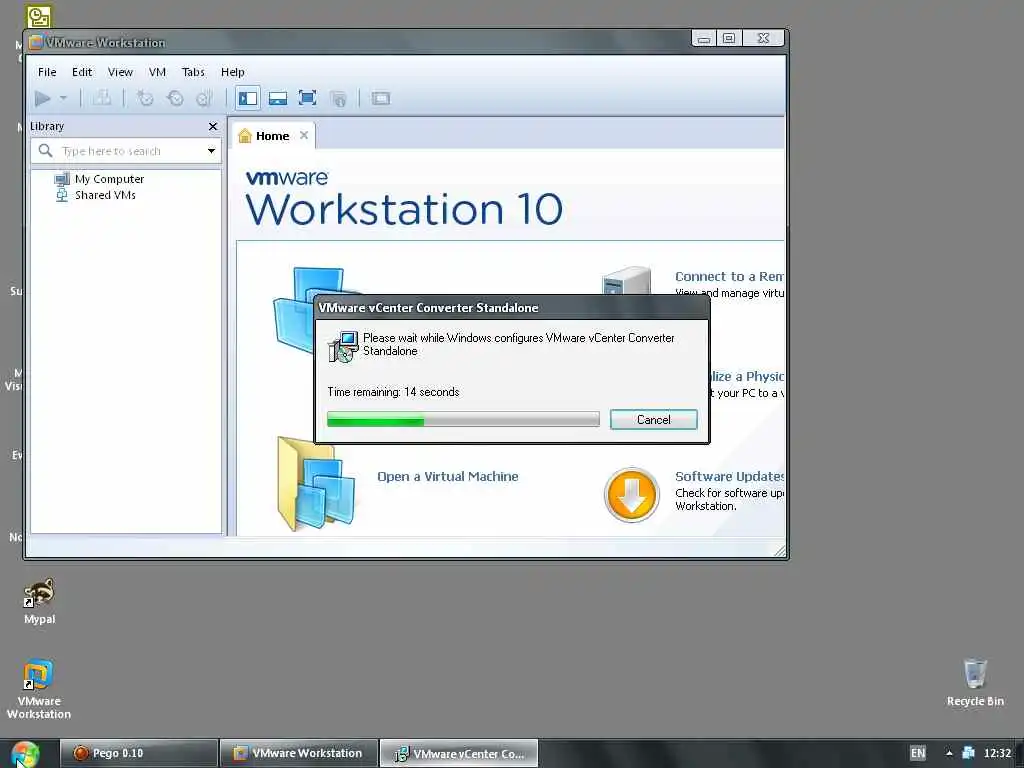Click the installer icon in Converter dialog

pos(344,346)
